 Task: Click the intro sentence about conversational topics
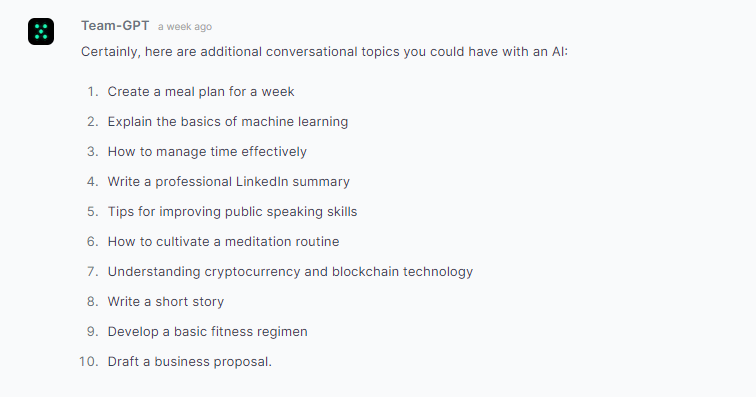pos(324,52)
